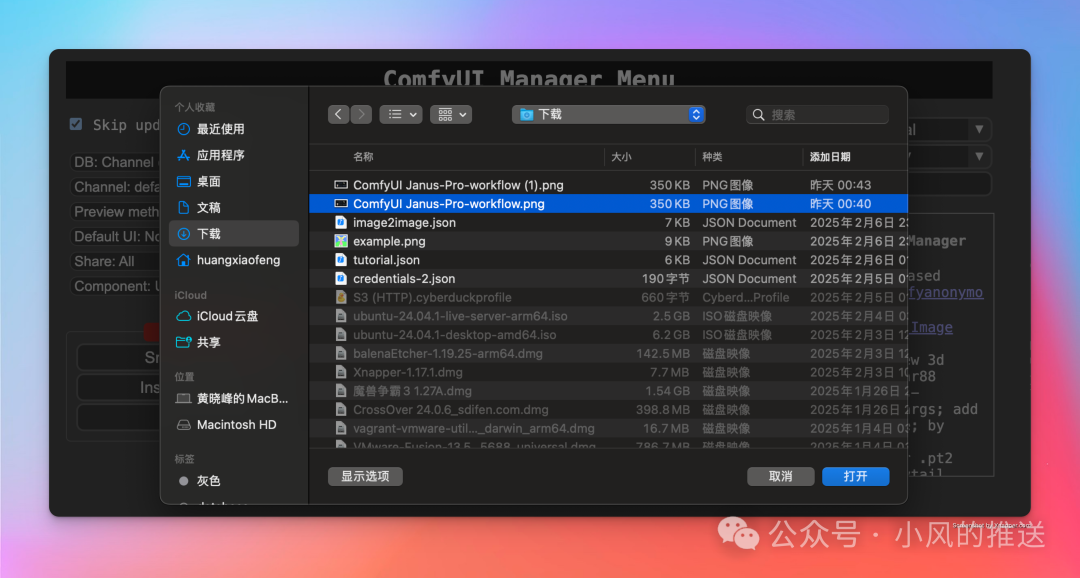This screenshot has width=1080, height=578.
Task: Sort by the 种类 column header
Action: pos(712,157)
